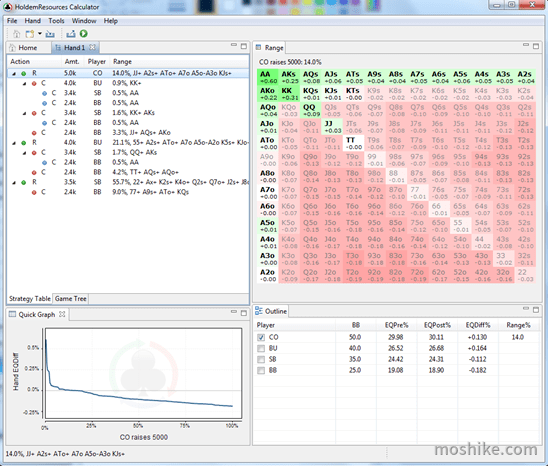Sort by the EQDiff% column header
The height and width of the screenshot is (466, 548).
pyautogui.click(x=478, y=325)
